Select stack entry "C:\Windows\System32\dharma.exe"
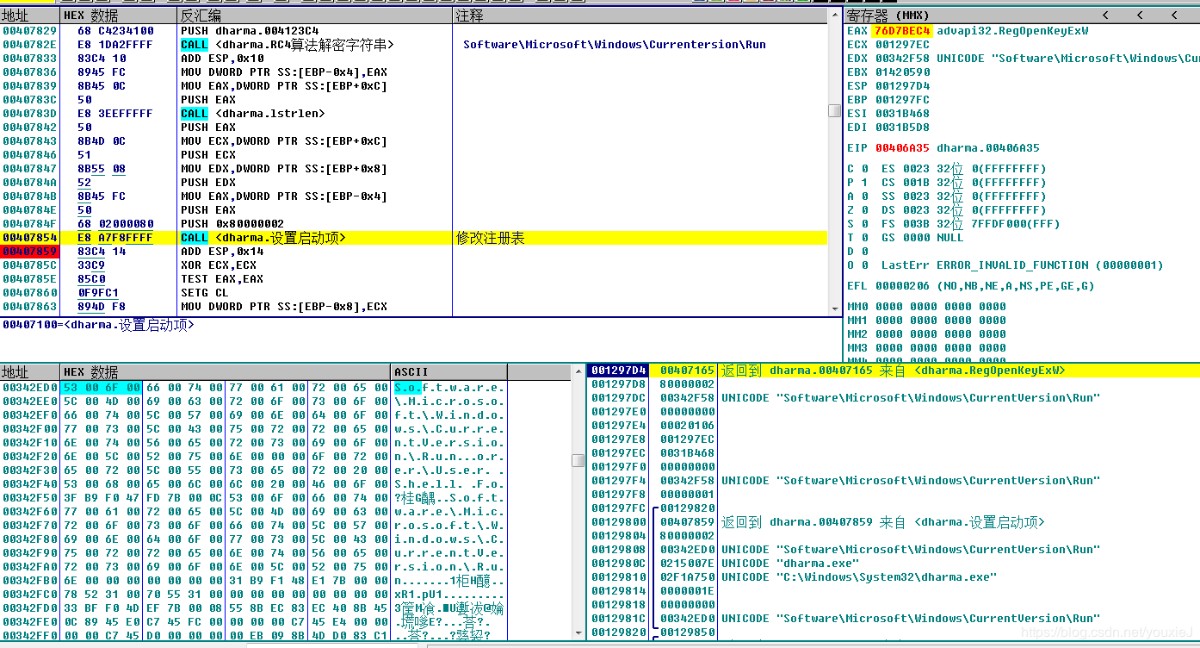The image size is (1200, 648). (x=892, y=577)
